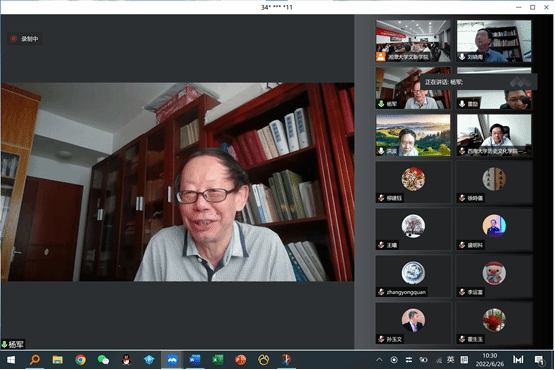Screen dimensions: 555x370
Task: Switch the 英 input language indicator
Action: coord(450,360)
